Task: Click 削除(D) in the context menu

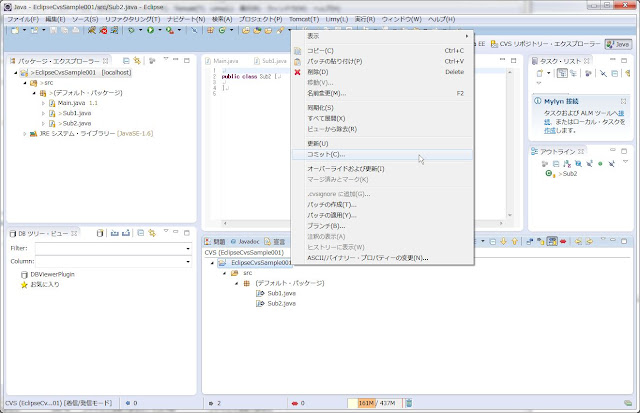Action: [x=382, y=72]
